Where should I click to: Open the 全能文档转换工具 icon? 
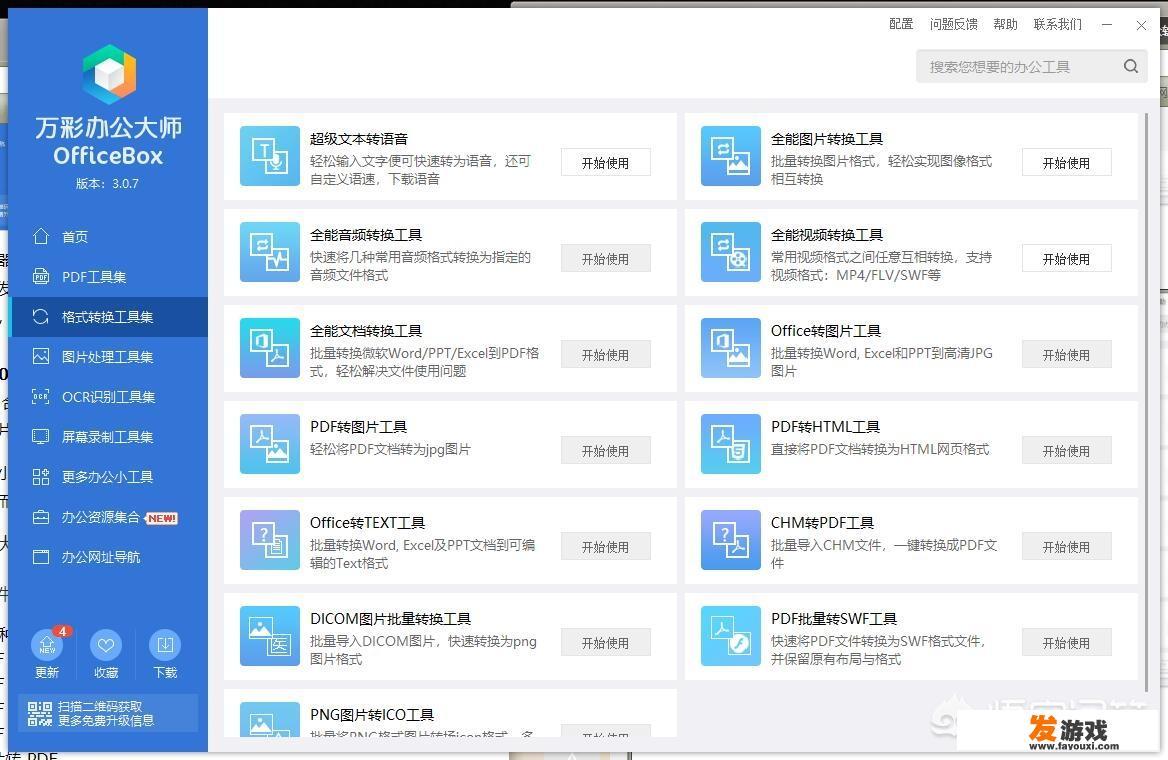(x=270, y=348)
